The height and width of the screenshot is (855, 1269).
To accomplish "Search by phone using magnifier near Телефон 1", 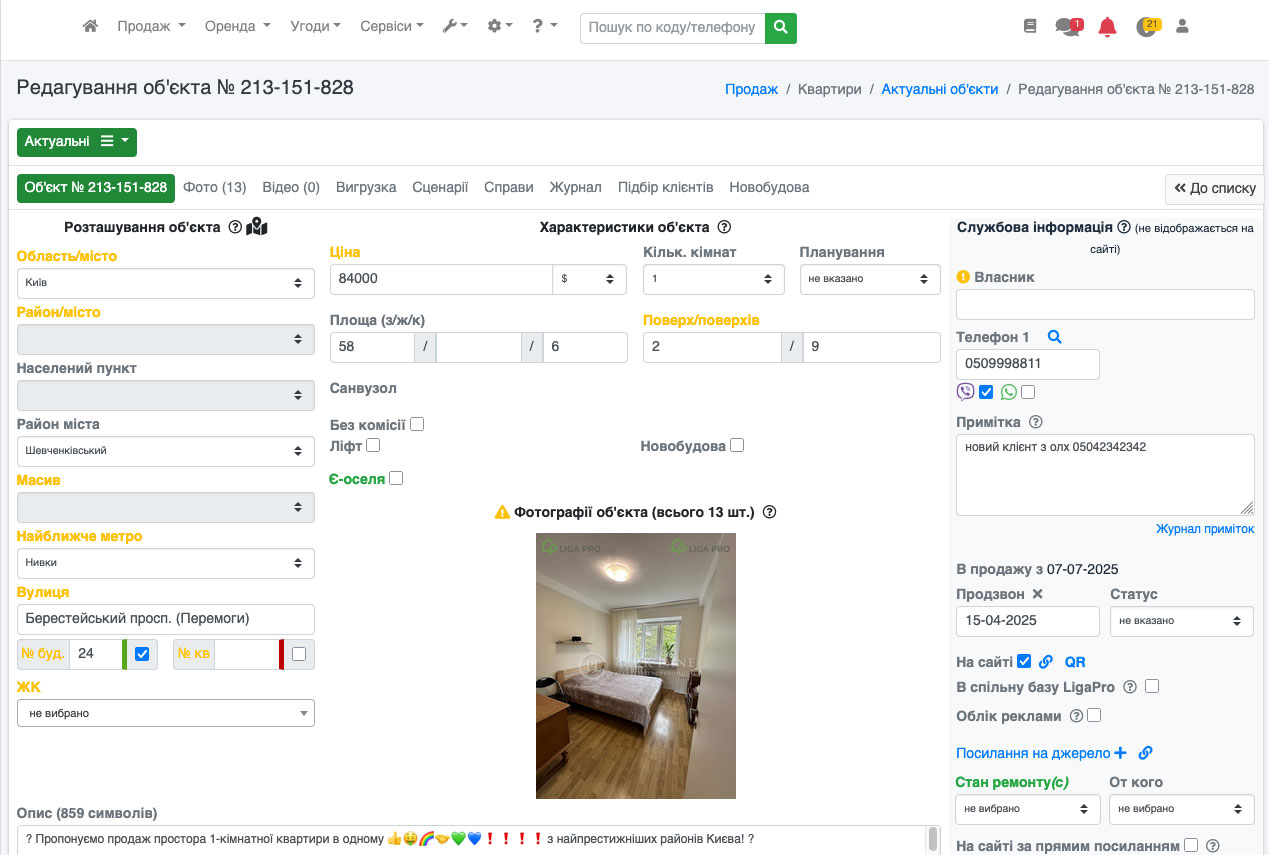I will [1054, 338].
